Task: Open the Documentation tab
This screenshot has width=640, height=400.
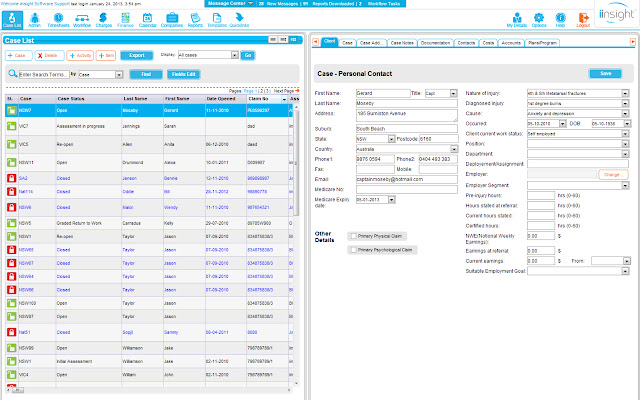Action: 434,43
